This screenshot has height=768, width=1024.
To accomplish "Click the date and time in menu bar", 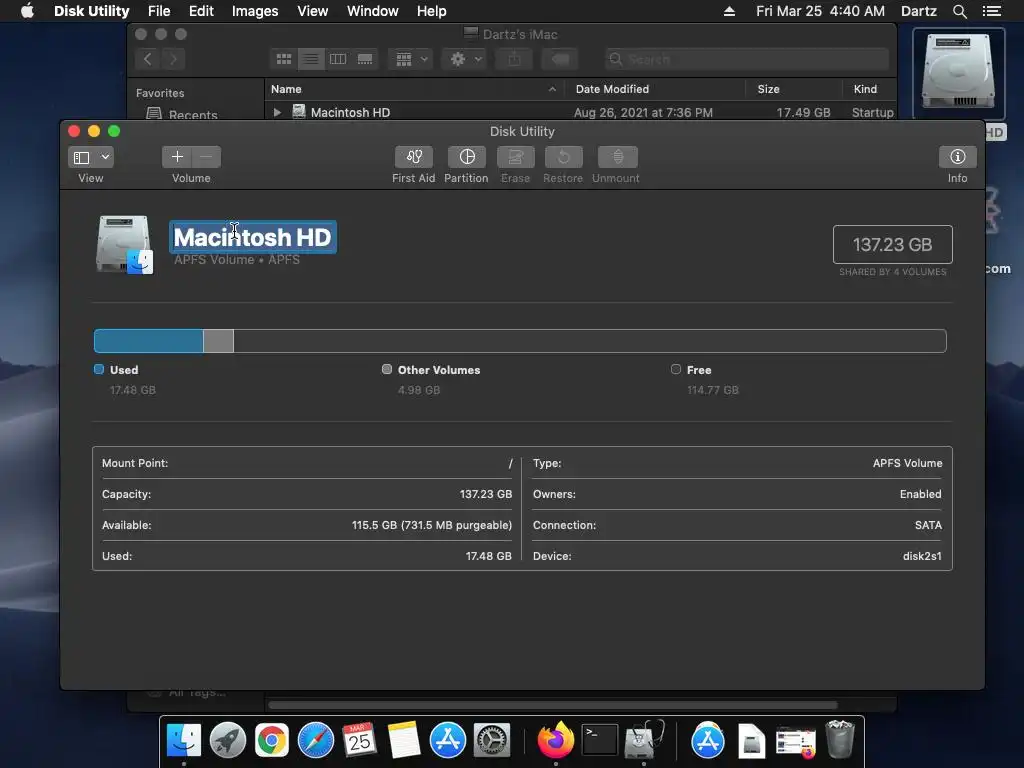I will point(820,11).
